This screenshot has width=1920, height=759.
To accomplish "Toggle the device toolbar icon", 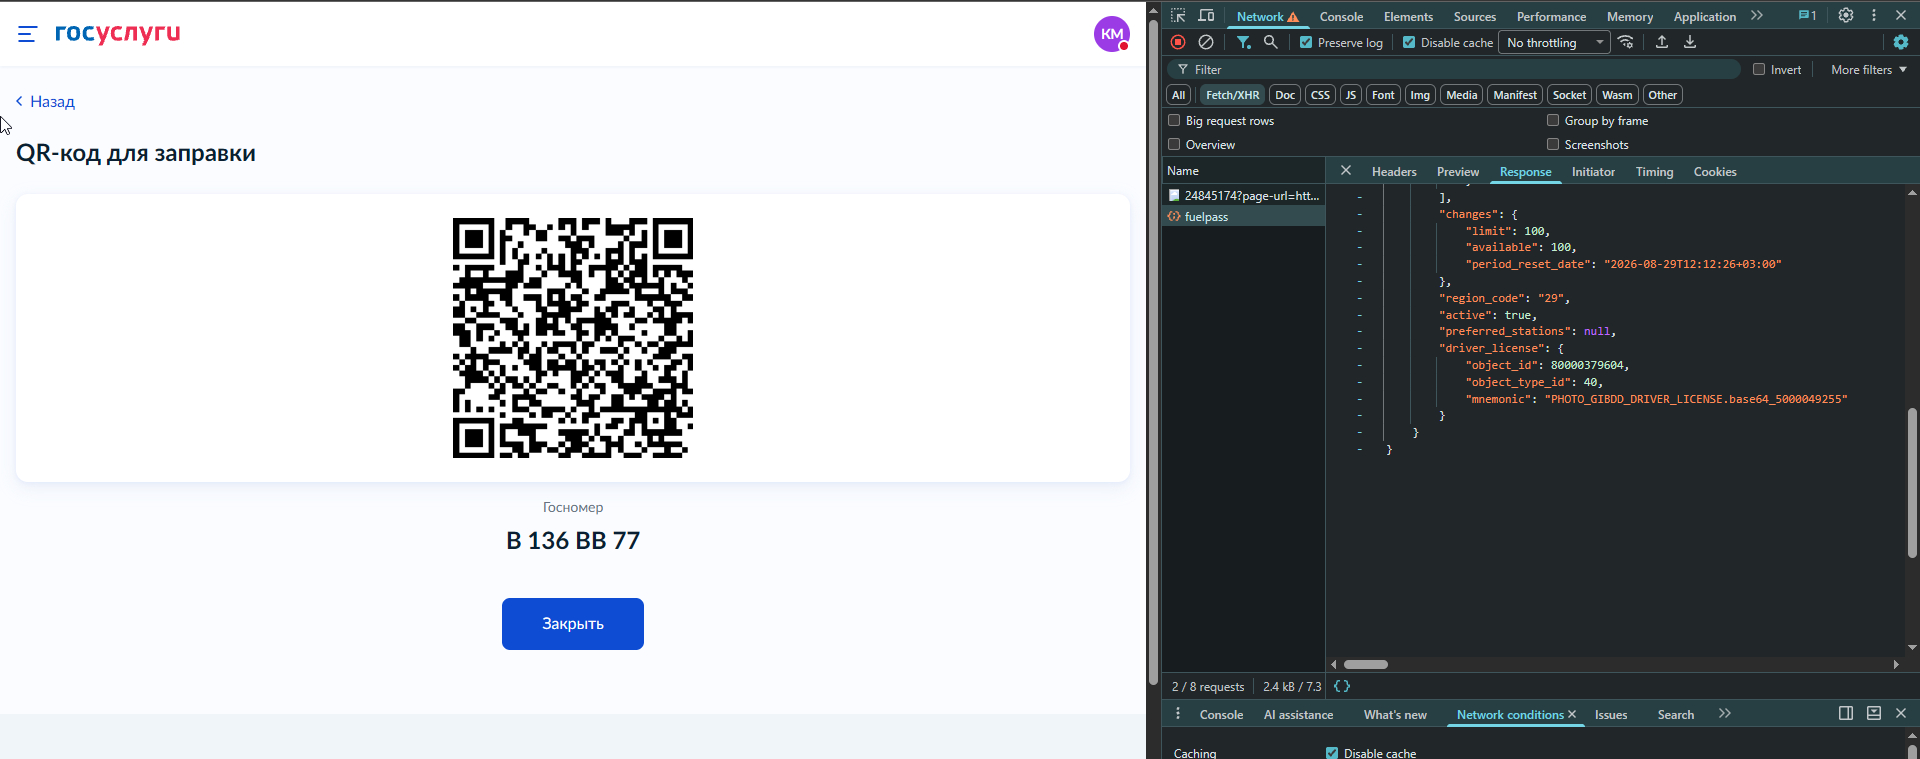I will click(1206, 16).
